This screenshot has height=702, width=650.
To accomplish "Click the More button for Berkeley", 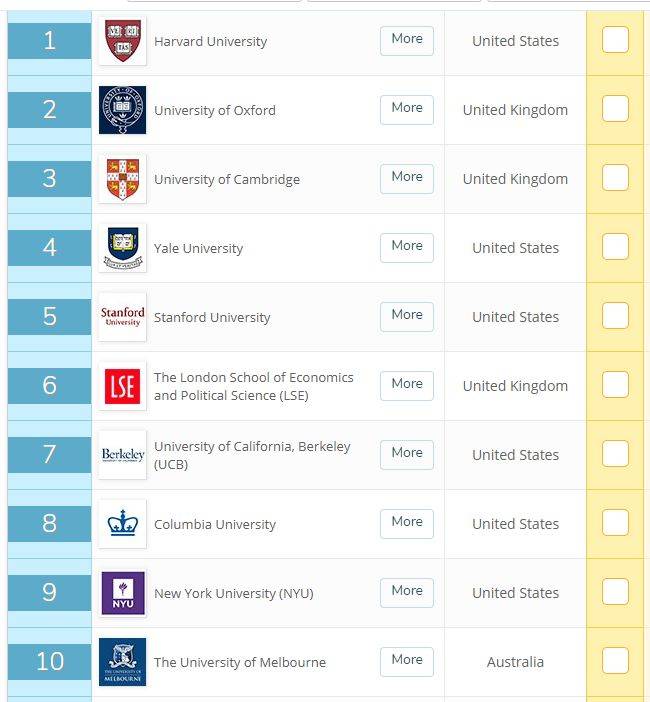I will click(x=407, y=454).
